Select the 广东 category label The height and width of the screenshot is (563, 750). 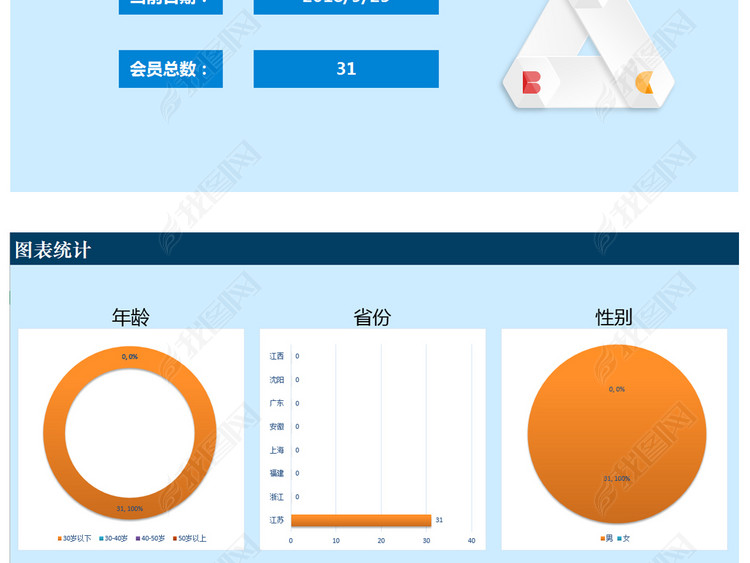(x=276, y=403)
